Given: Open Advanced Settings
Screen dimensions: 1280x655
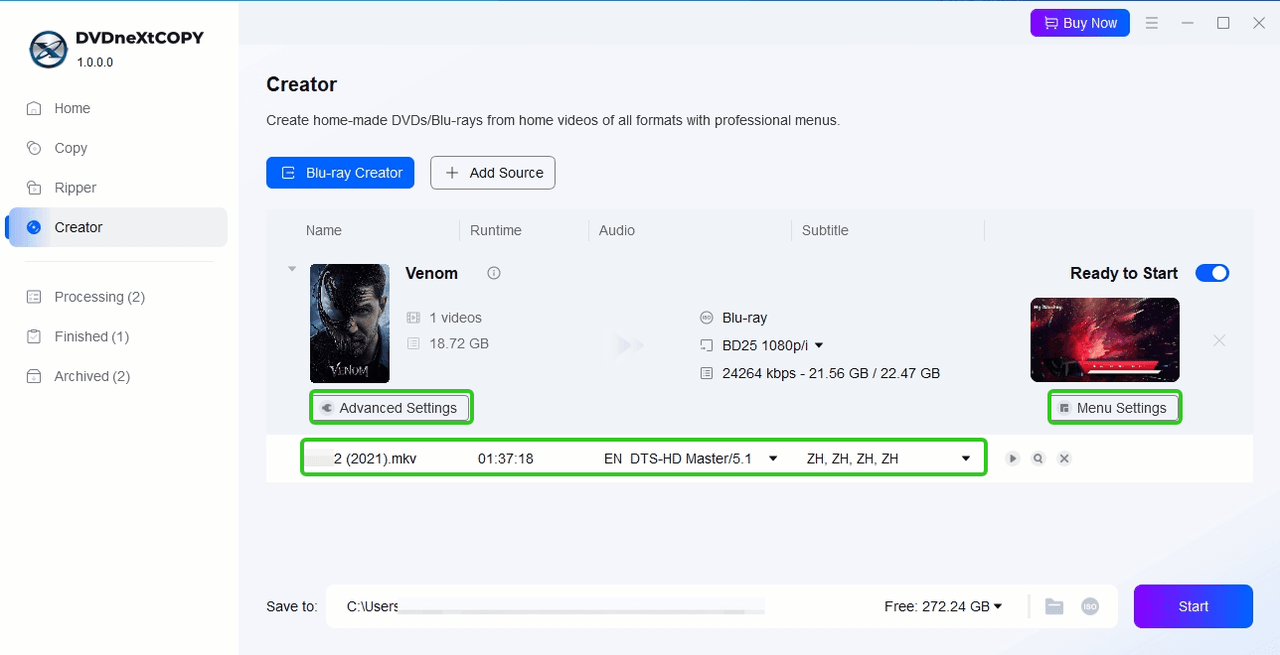Looking at the screenshot, I should 391,408.
